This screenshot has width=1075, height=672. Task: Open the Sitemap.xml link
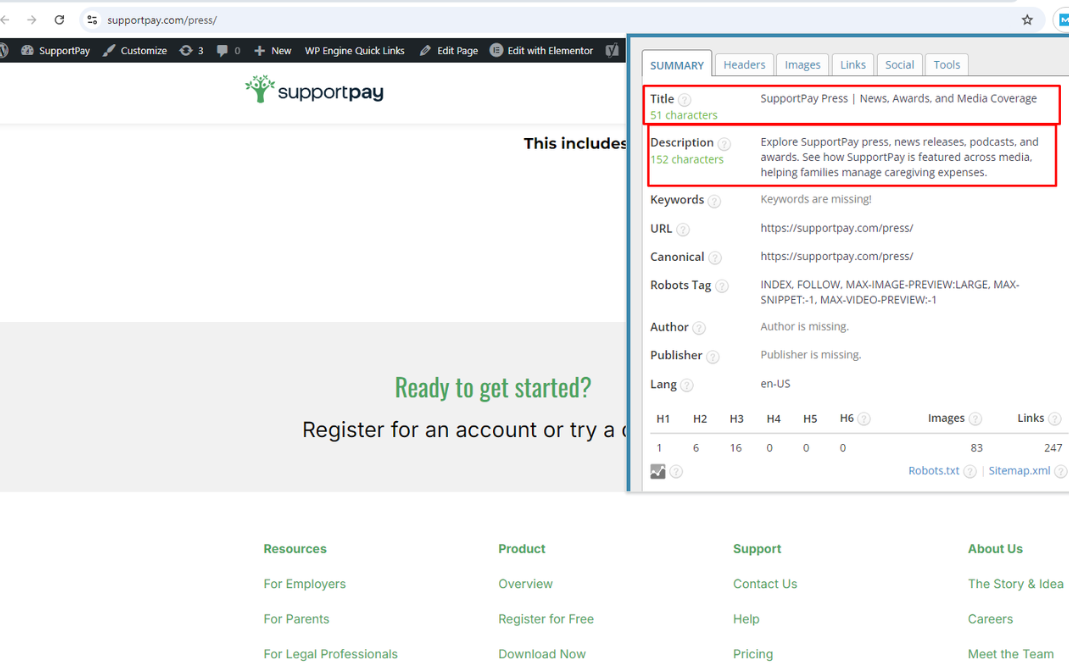pyautogui.click(x=1019, y=471)
